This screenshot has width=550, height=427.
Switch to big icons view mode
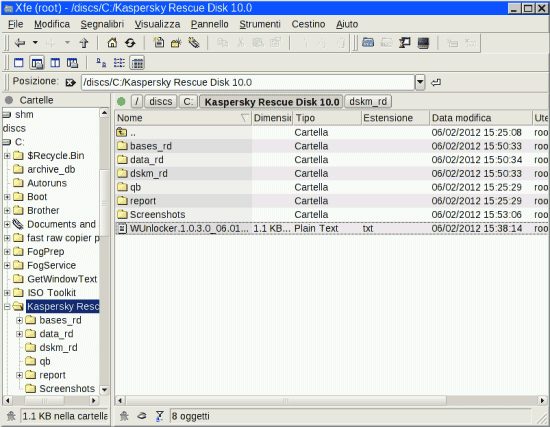(x=101, y=63)
